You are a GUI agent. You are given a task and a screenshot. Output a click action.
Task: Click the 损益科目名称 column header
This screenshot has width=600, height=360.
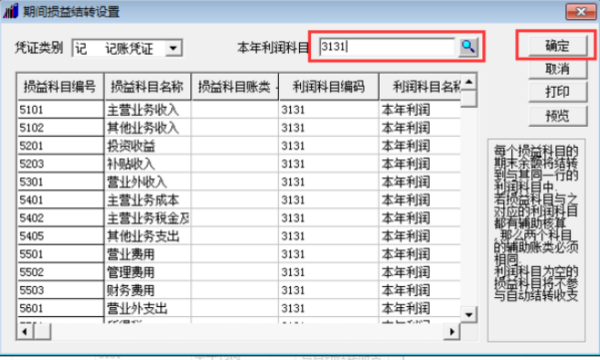click(x=147, y=87)
